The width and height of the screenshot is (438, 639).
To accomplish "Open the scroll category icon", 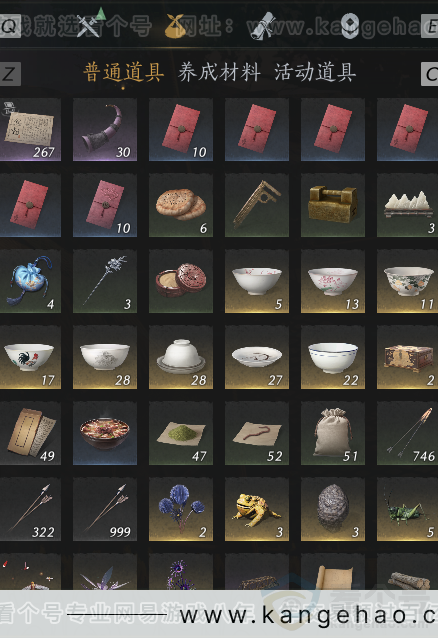I will pyautogui.click(x=262, y=26).
